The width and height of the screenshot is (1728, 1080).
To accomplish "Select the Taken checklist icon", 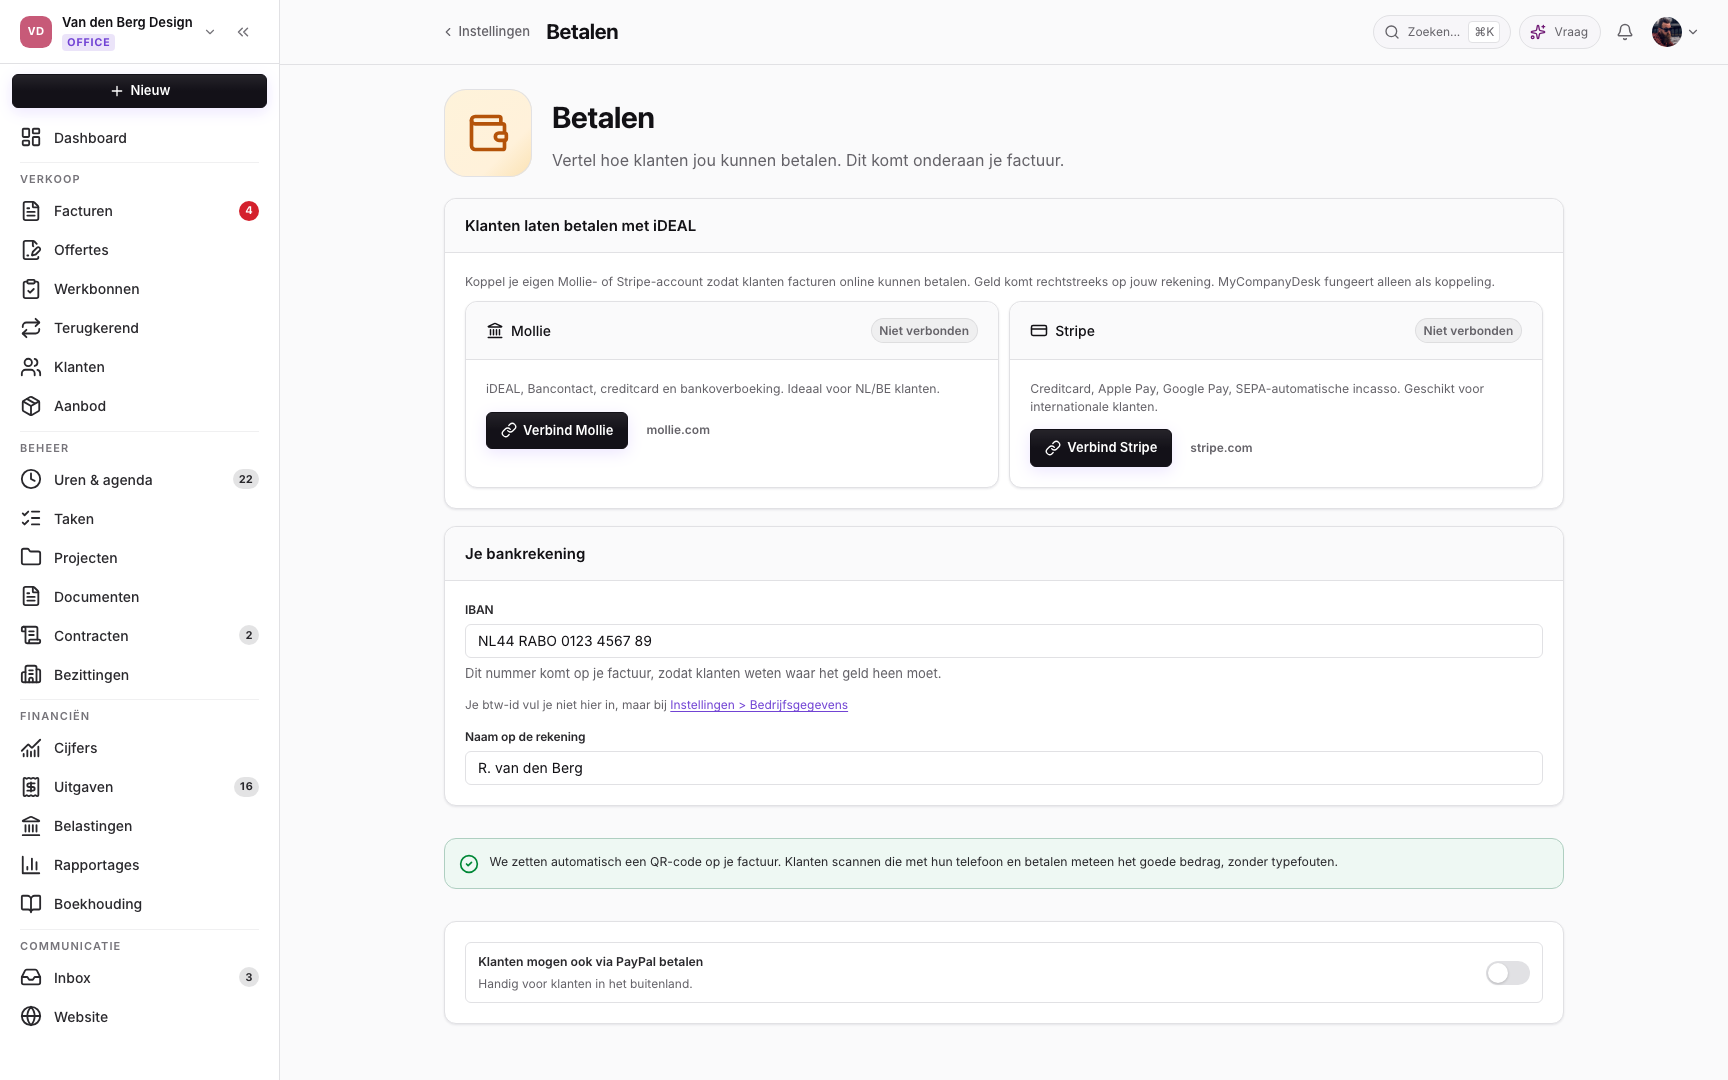I will 31,519.
